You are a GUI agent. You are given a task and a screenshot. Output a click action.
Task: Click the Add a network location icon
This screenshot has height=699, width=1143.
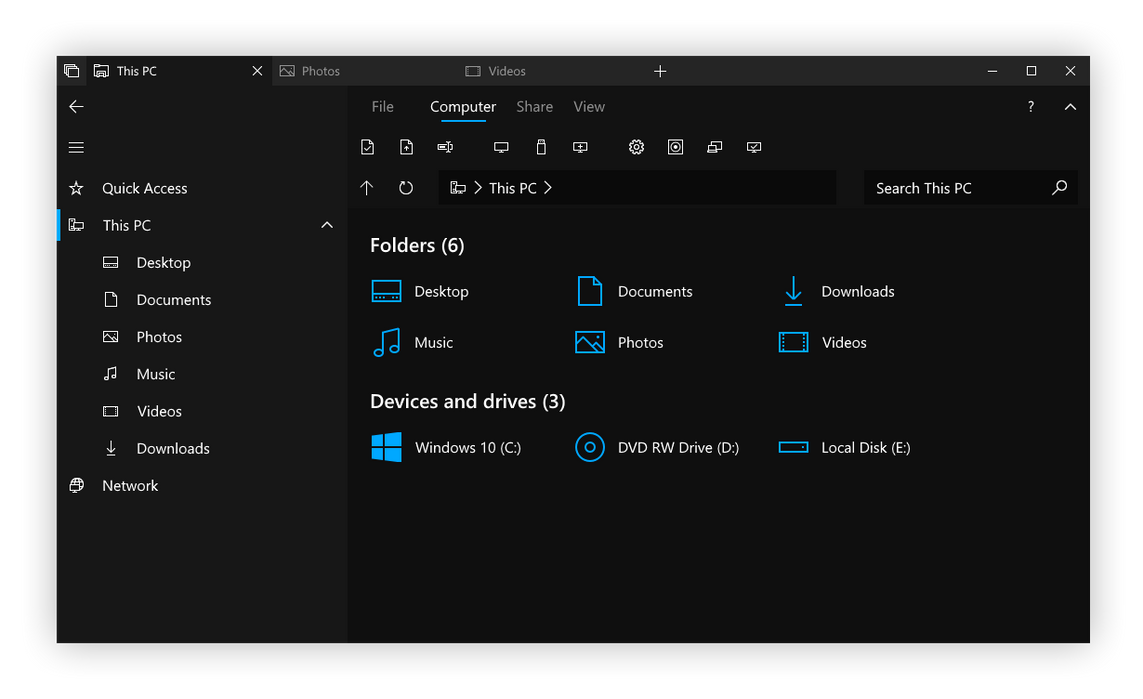(x=580, y=146)
